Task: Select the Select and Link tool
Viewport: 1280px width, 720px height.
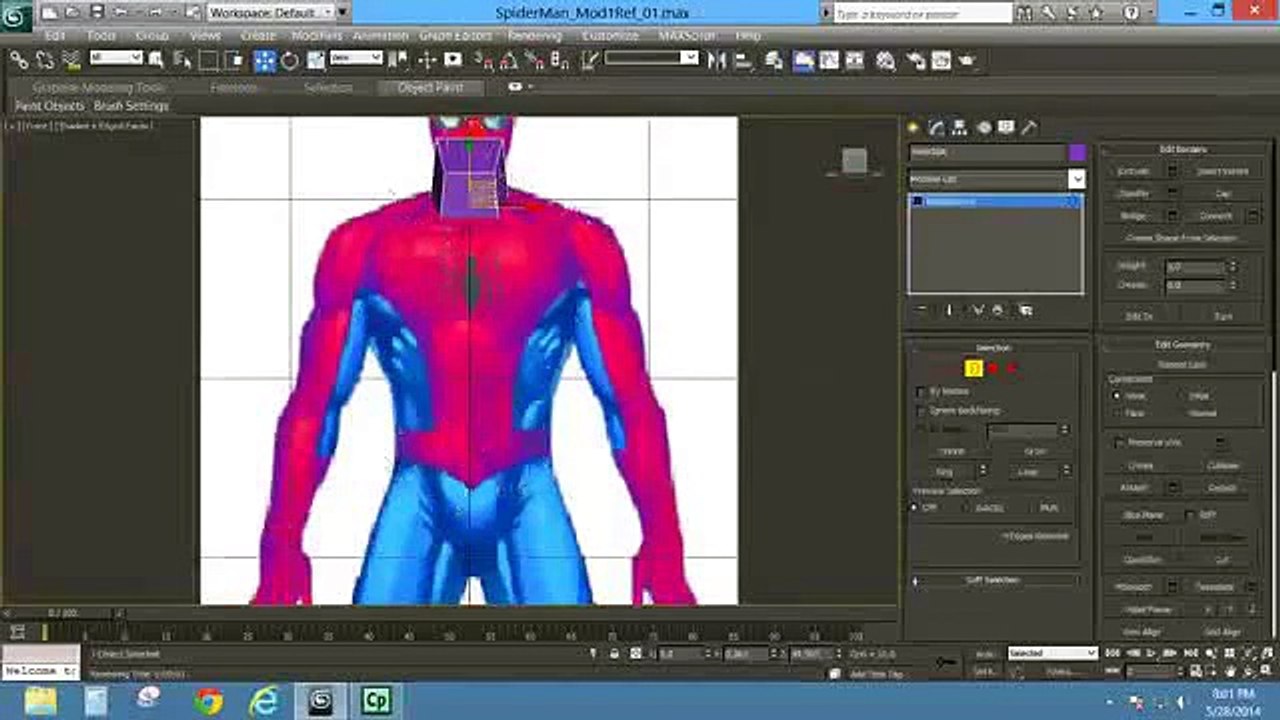Action: tap(19, 60)
